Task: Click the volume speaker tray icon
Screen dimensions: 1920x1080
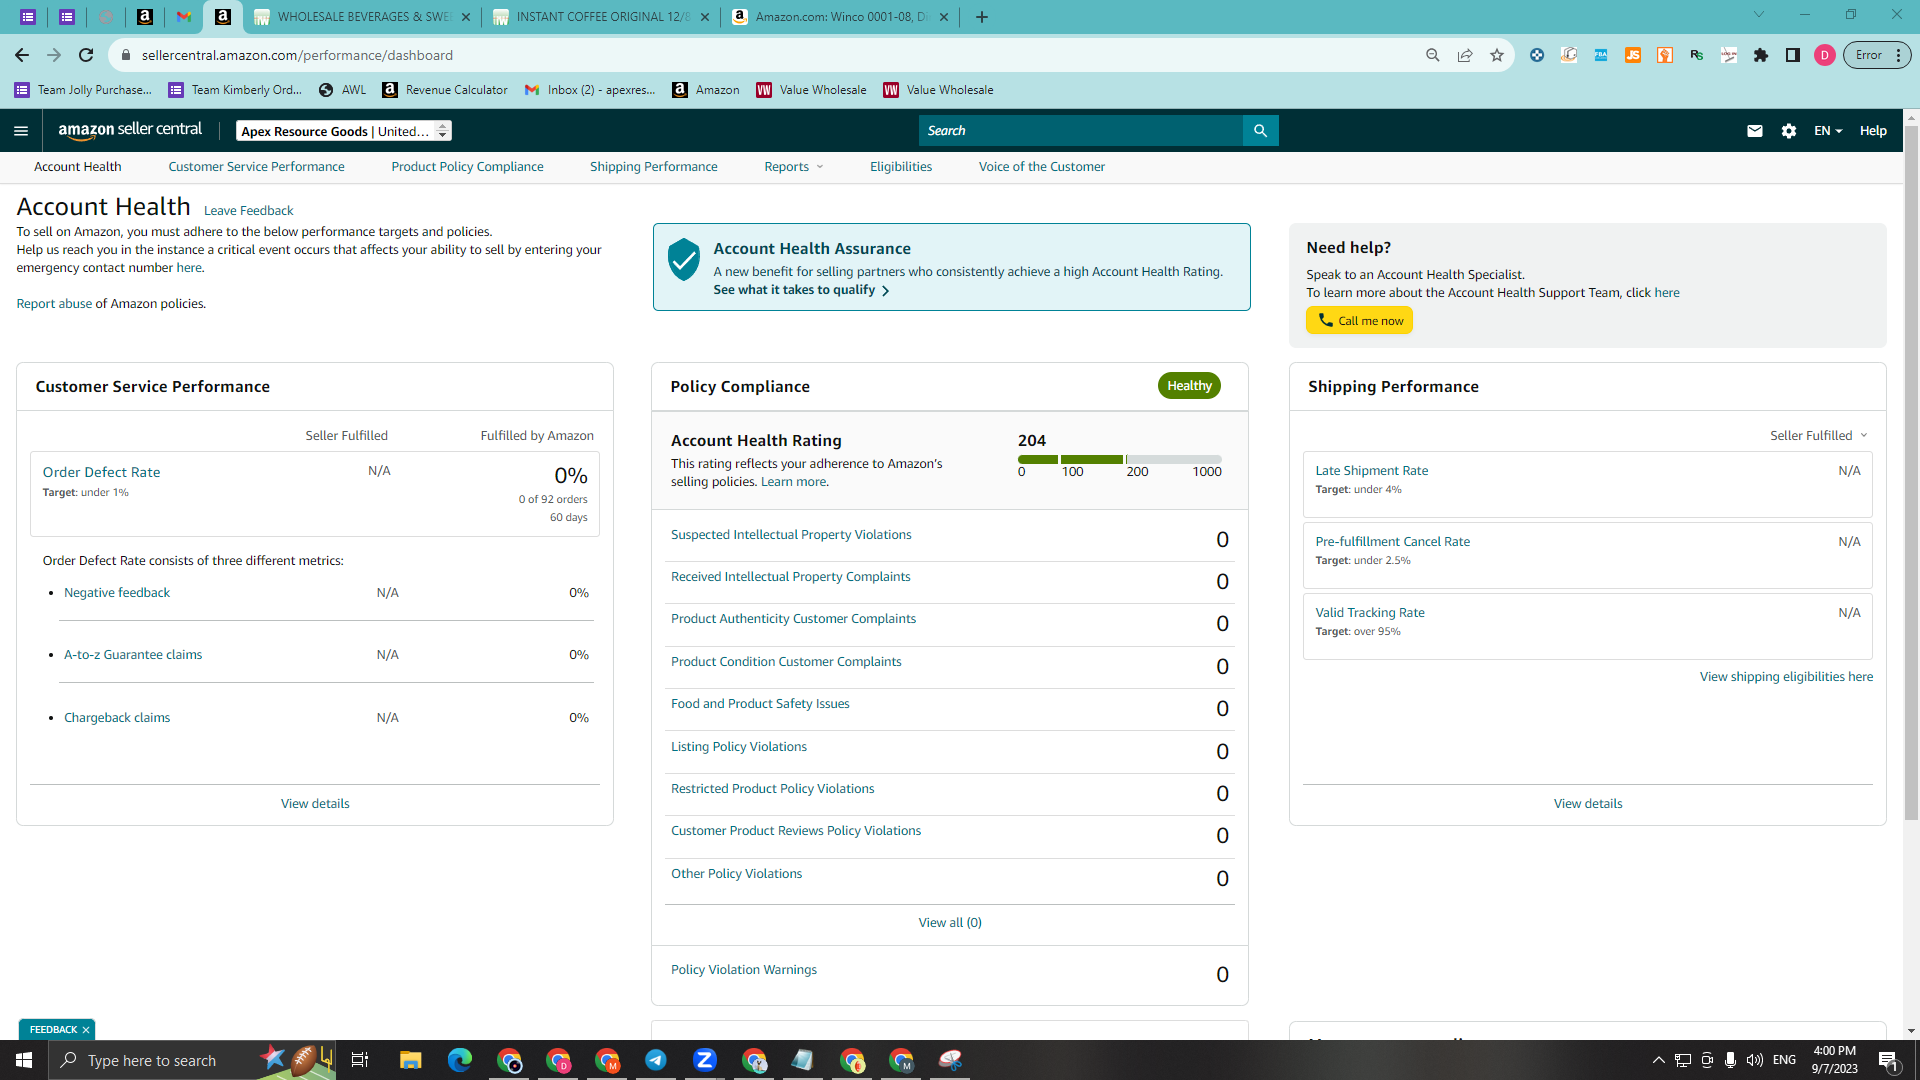Action: [x=1755, y=1060]
